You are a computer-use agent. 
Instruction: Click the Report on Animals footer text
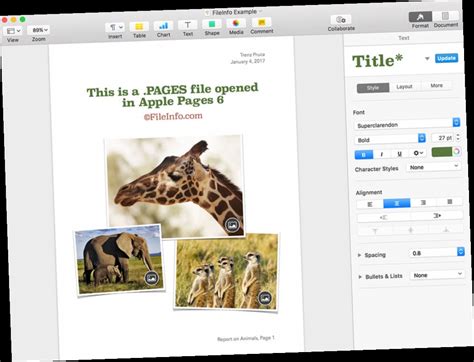coord(246,338)
